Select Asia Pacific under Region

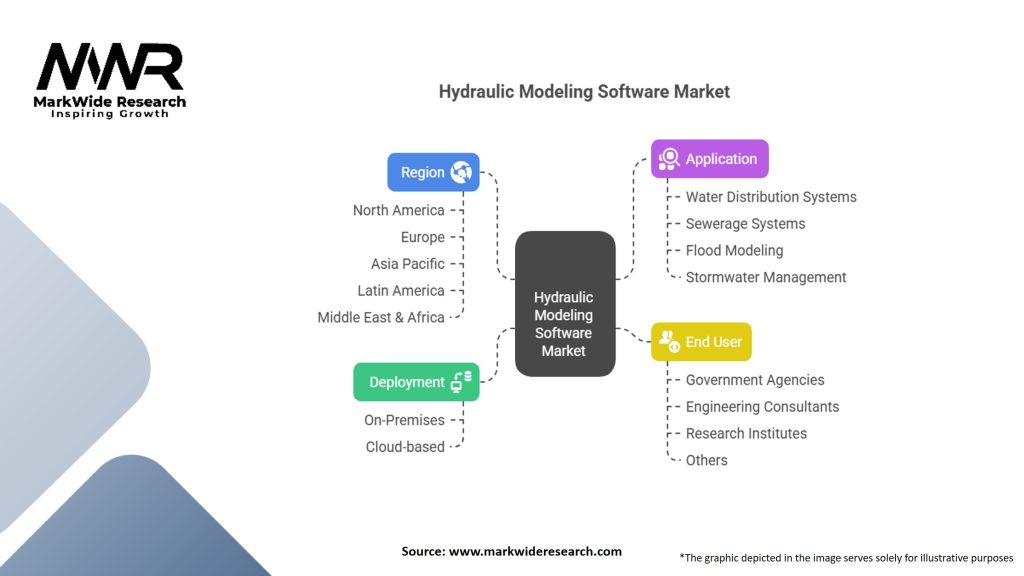(408, 264)
